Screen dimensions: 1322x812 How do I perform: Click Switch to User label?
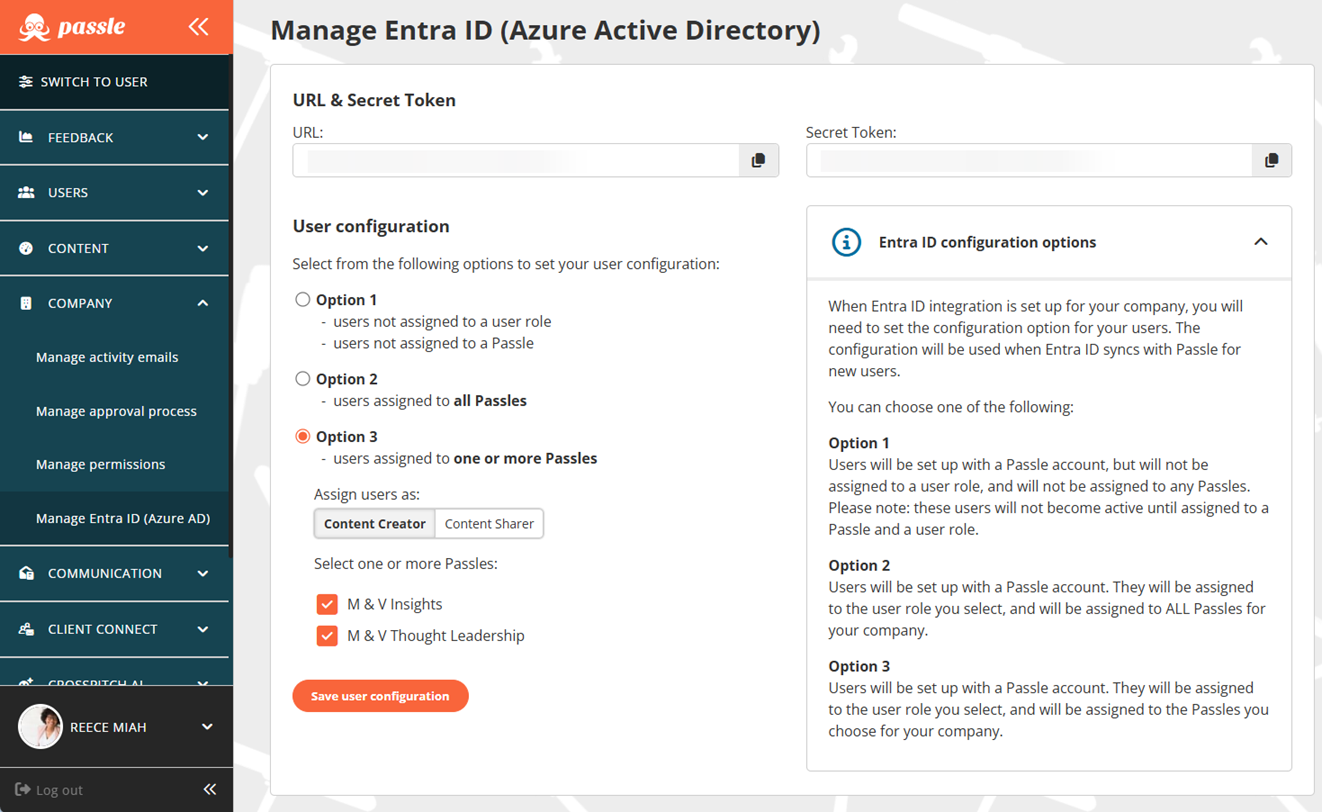pos(94,82)
